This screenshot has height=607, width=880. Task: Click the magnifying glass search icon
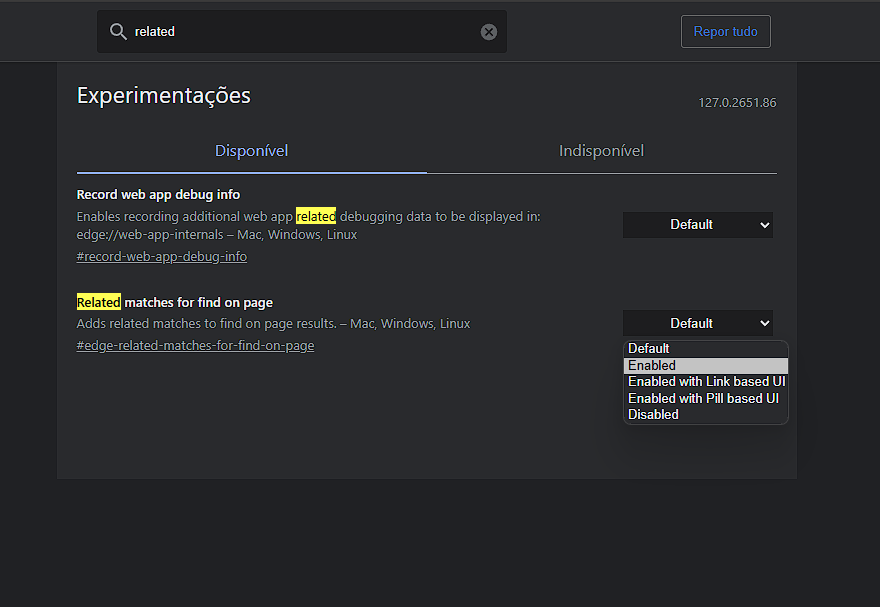click(118, 31)
